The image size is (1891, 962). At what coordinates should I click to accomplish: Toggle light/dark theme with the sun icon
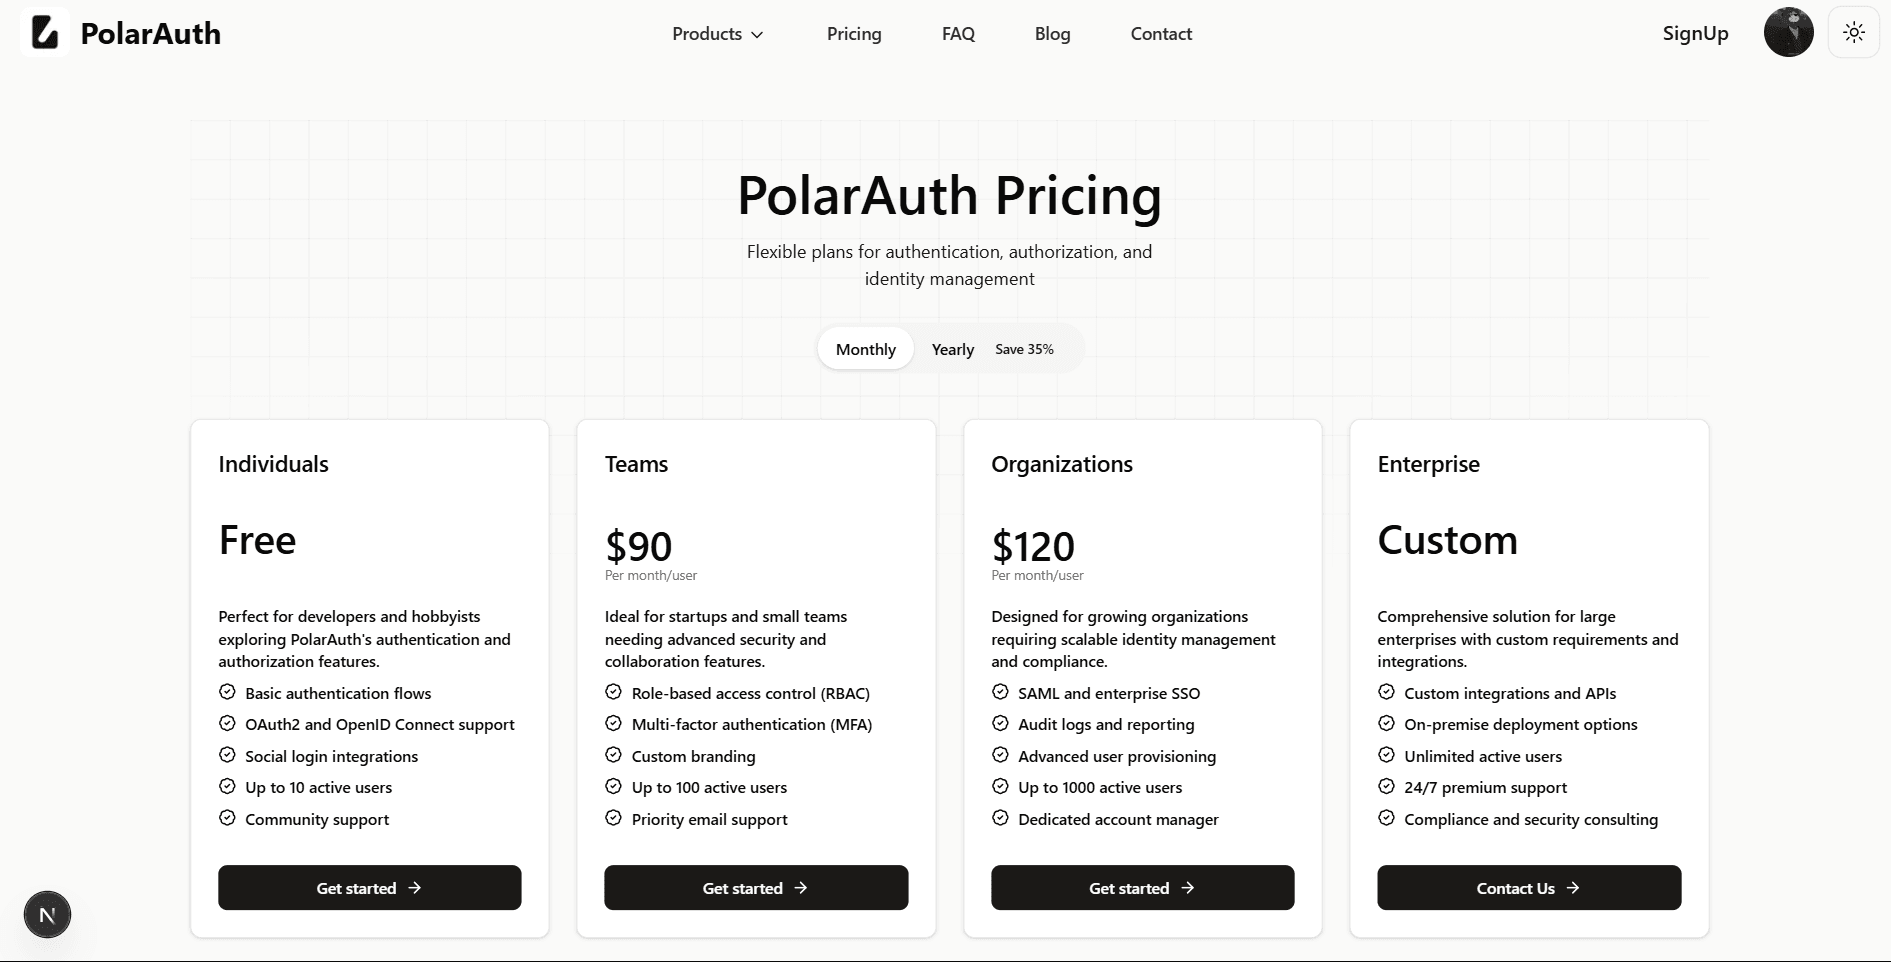click(1854, 31)
